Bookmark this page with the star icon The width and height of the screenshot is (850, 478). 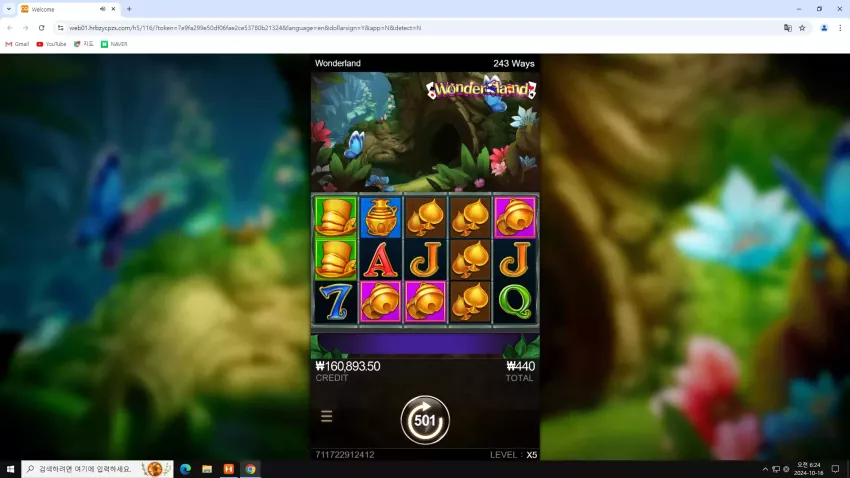(x=802, y=28)
